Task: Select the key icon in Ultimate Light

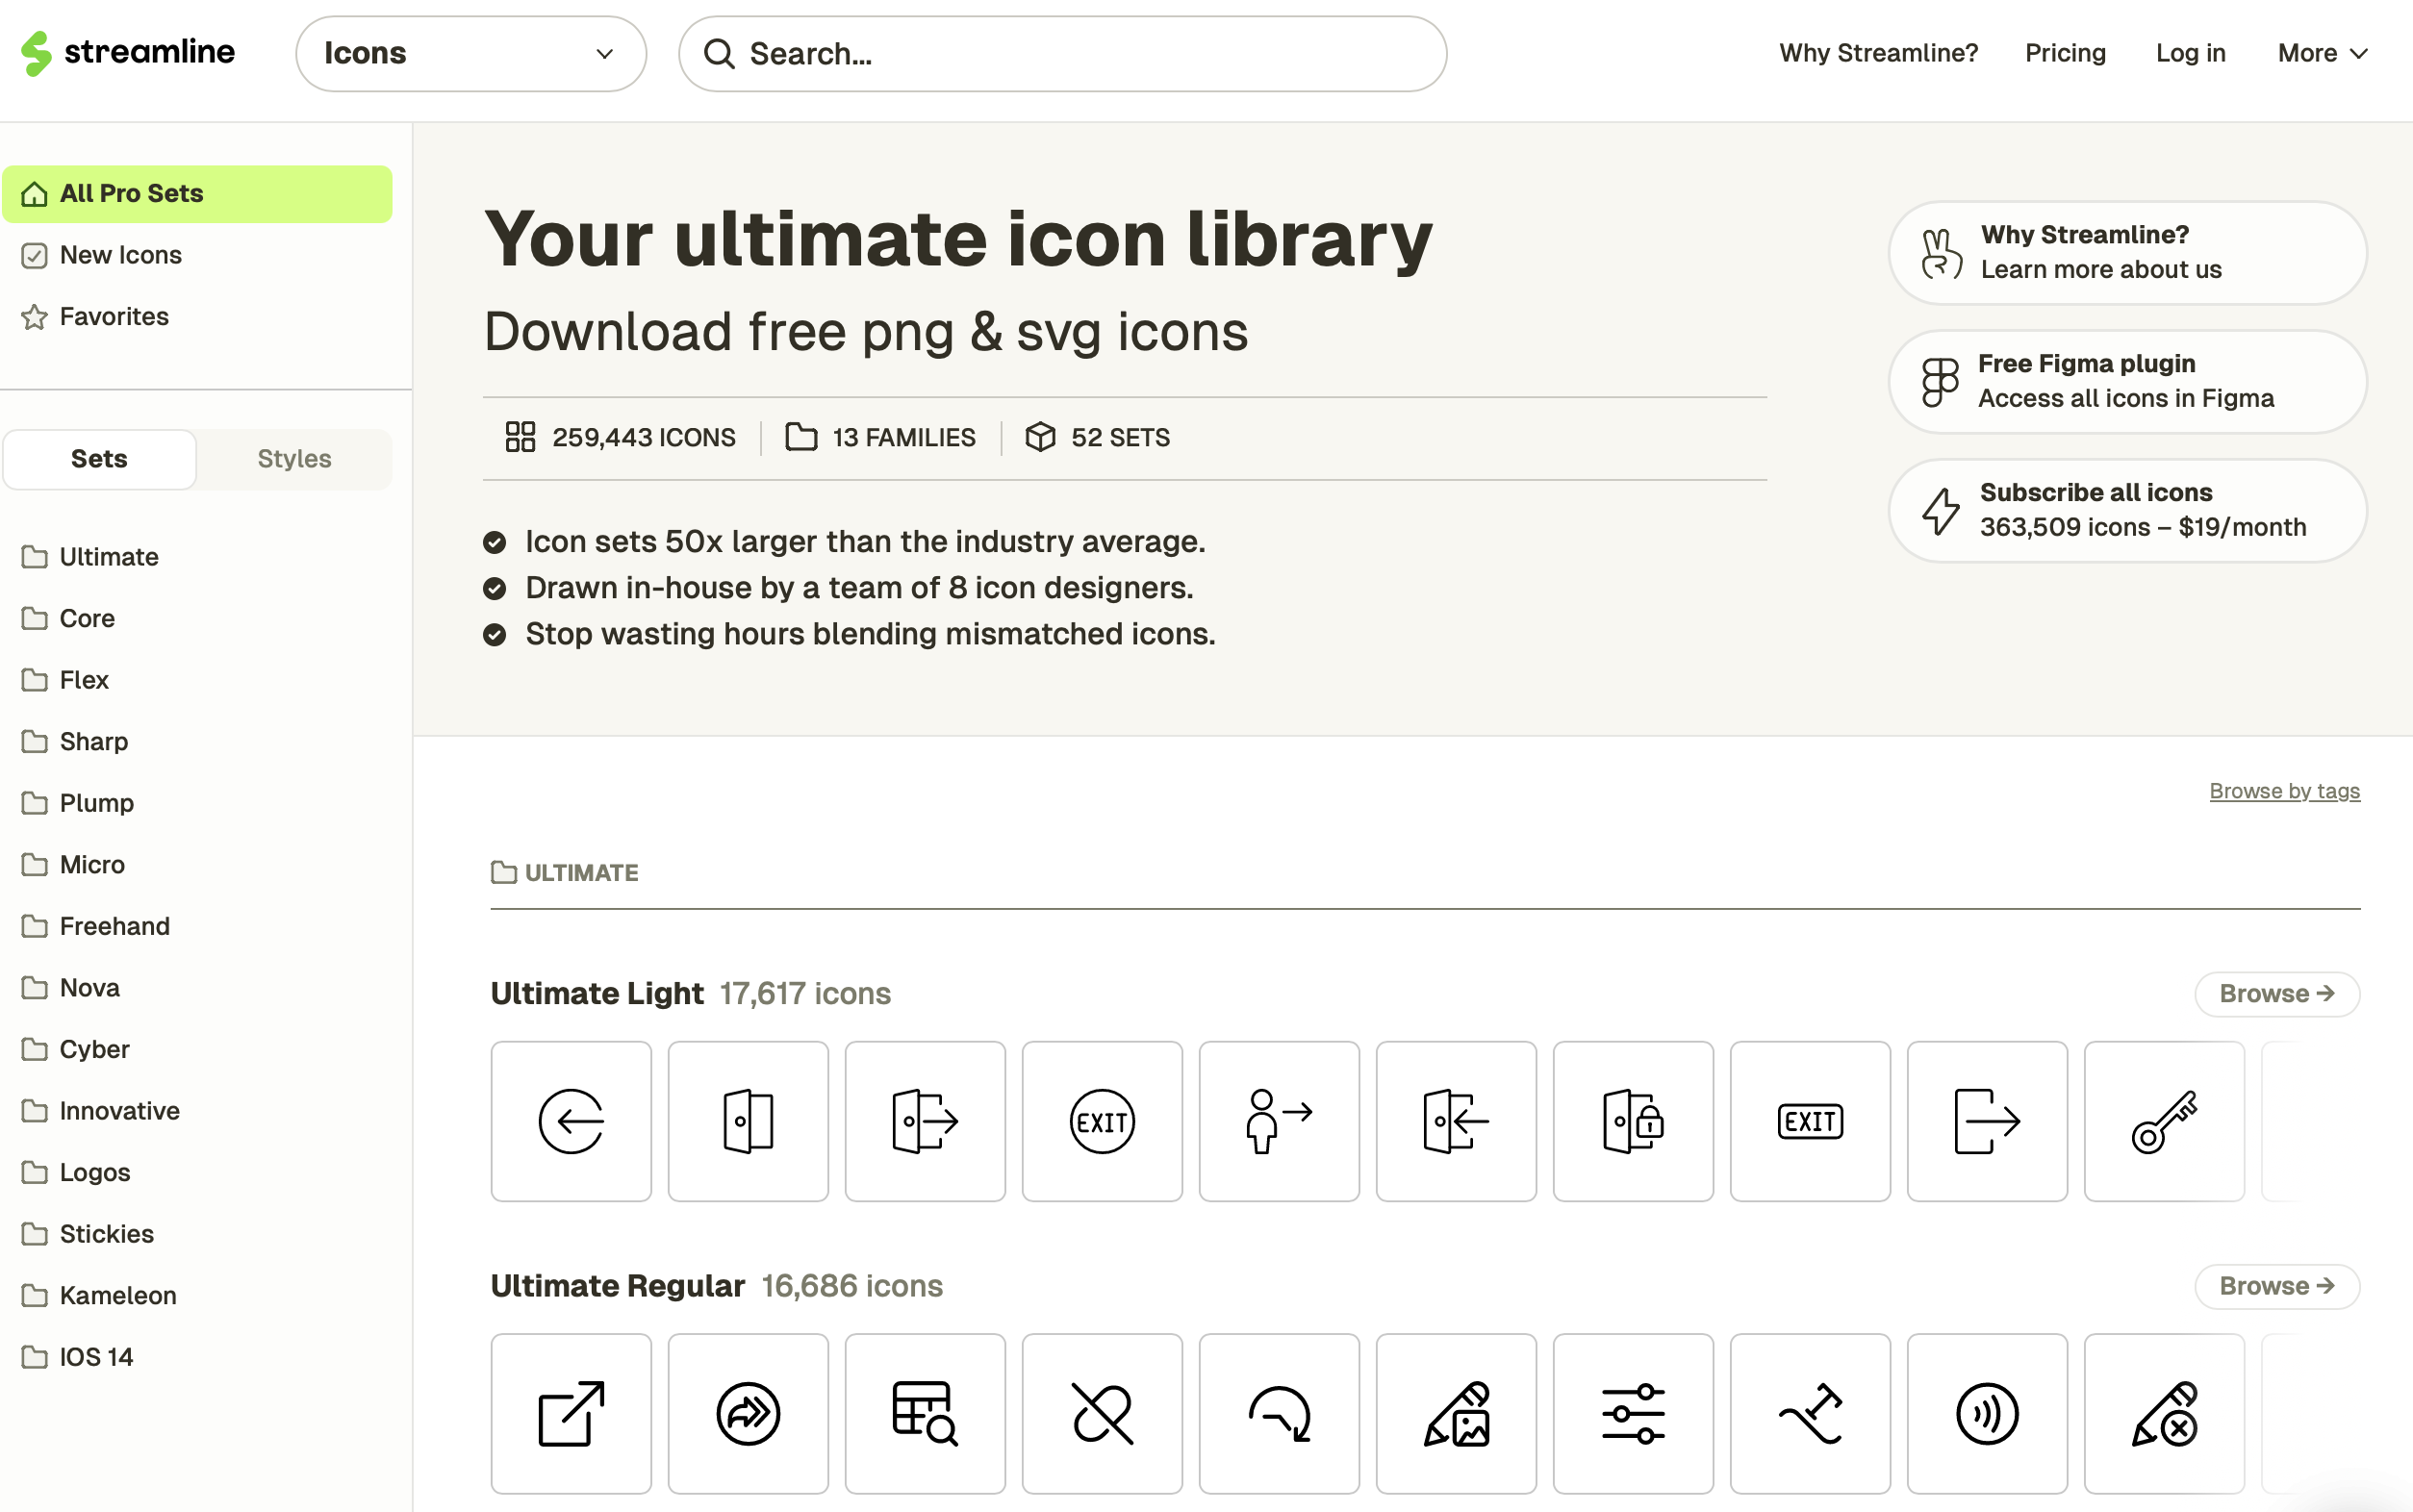Action: click(2163, 1121)
